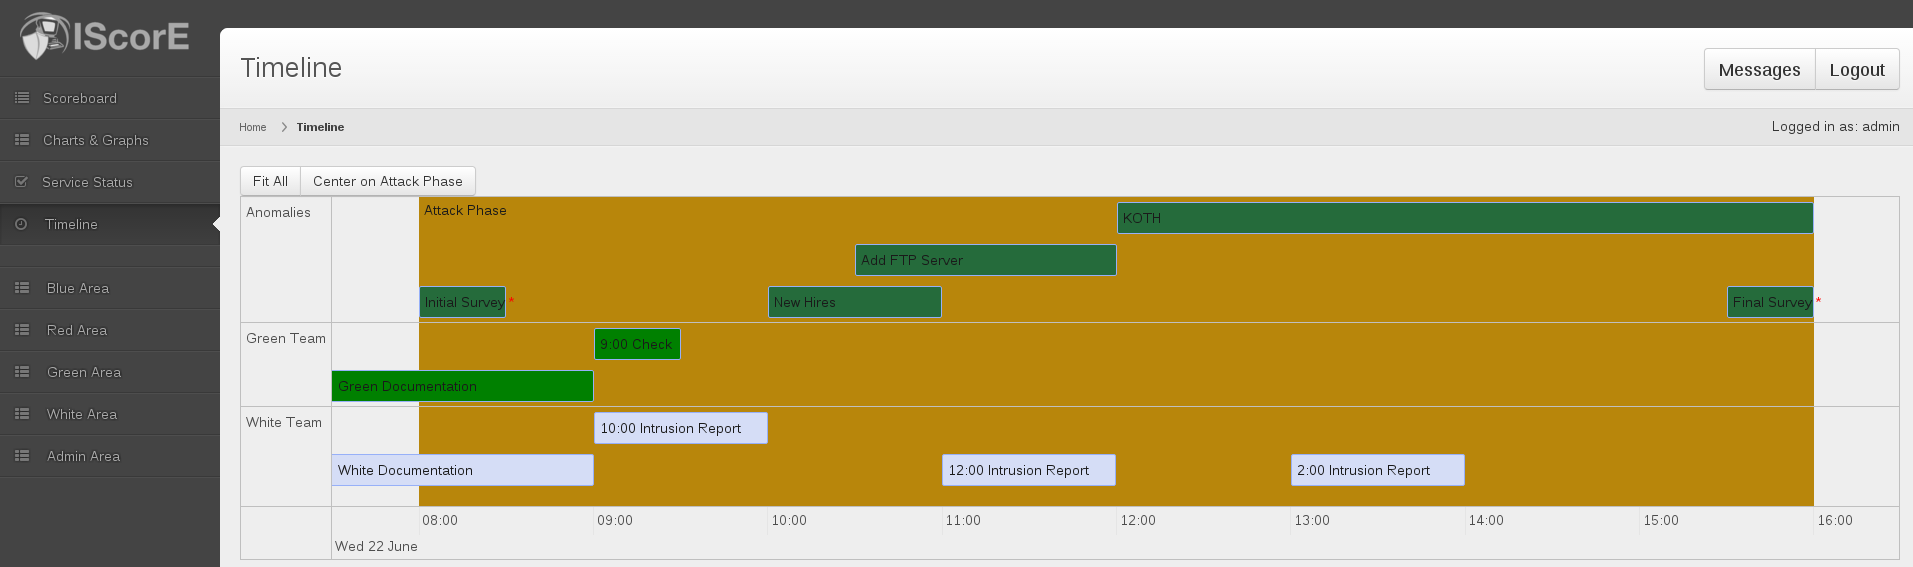The width and height of the screenshot is (1913, 567).
Task: Click the 09:00 time axis label
Action: point(615,520)
